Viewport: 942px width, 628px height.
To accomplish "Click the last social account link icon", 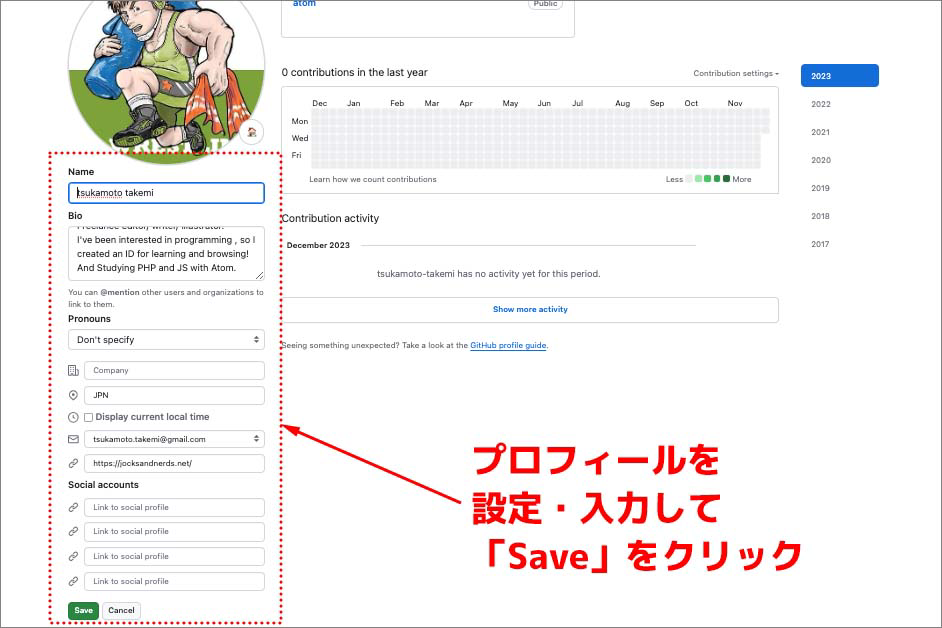I will (x=72, y=581).
